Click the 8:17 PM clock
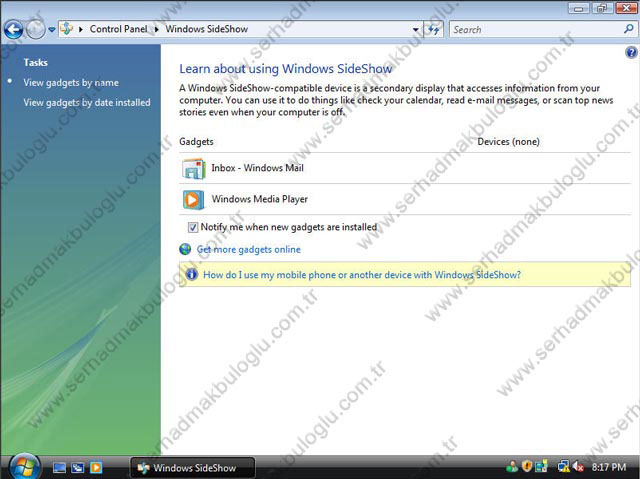Viewport: 640px width, 479px height. pyautogui.click(x=609, y=467)
